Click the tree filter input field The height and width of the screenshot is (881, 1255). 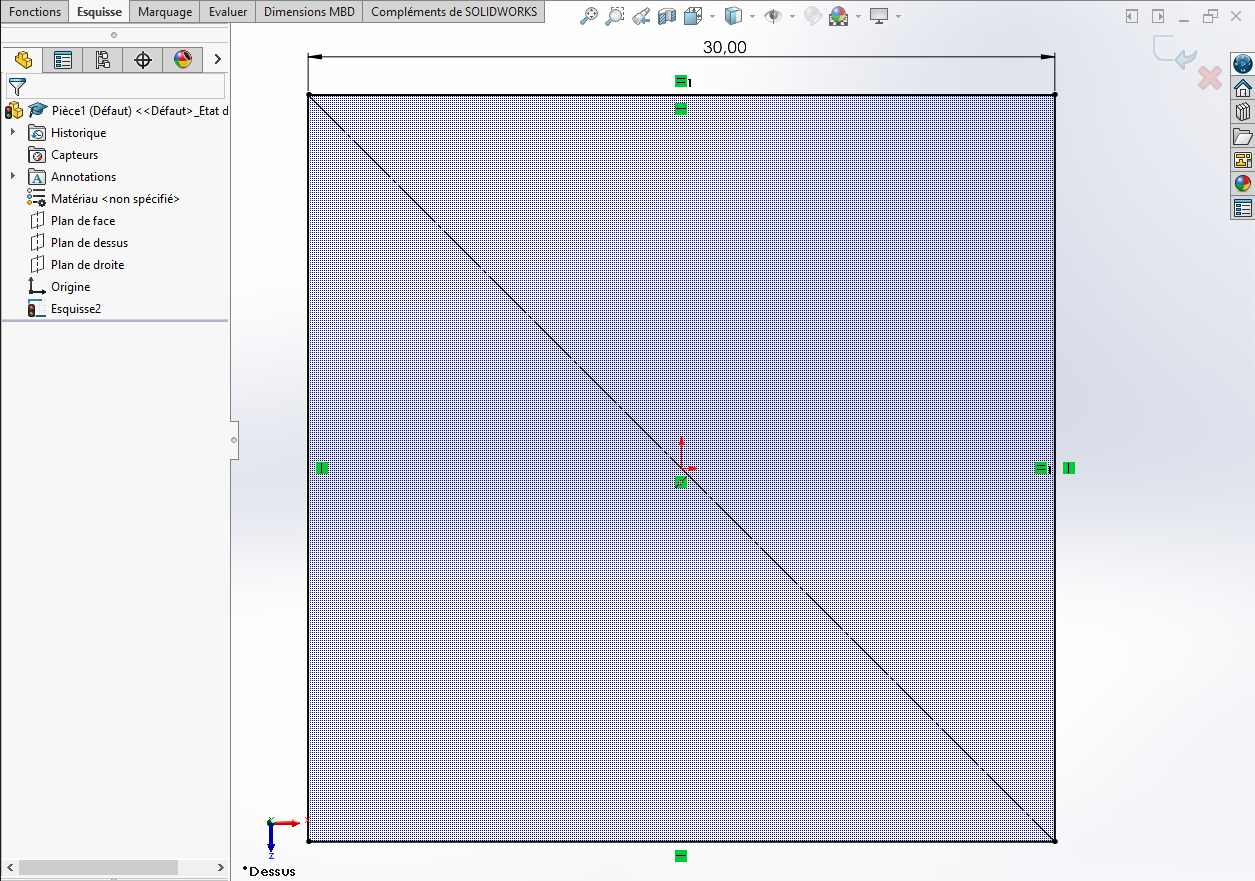tap(116, 86)
